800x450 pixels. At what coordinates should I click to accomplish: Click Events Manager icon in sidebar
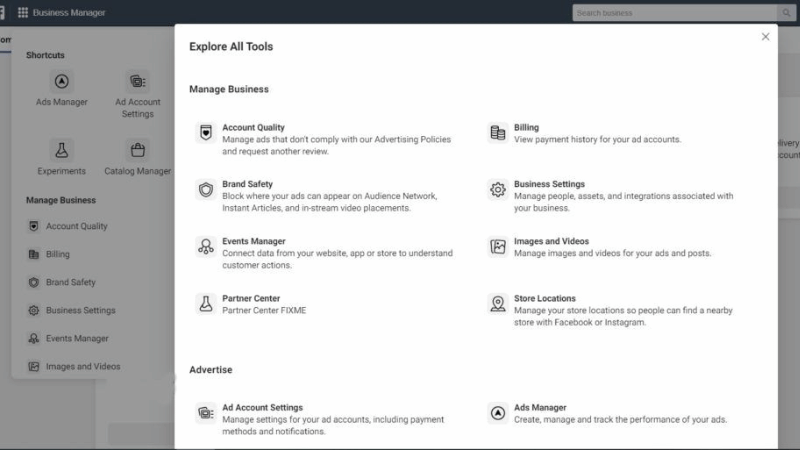click(x=34, y=338)
